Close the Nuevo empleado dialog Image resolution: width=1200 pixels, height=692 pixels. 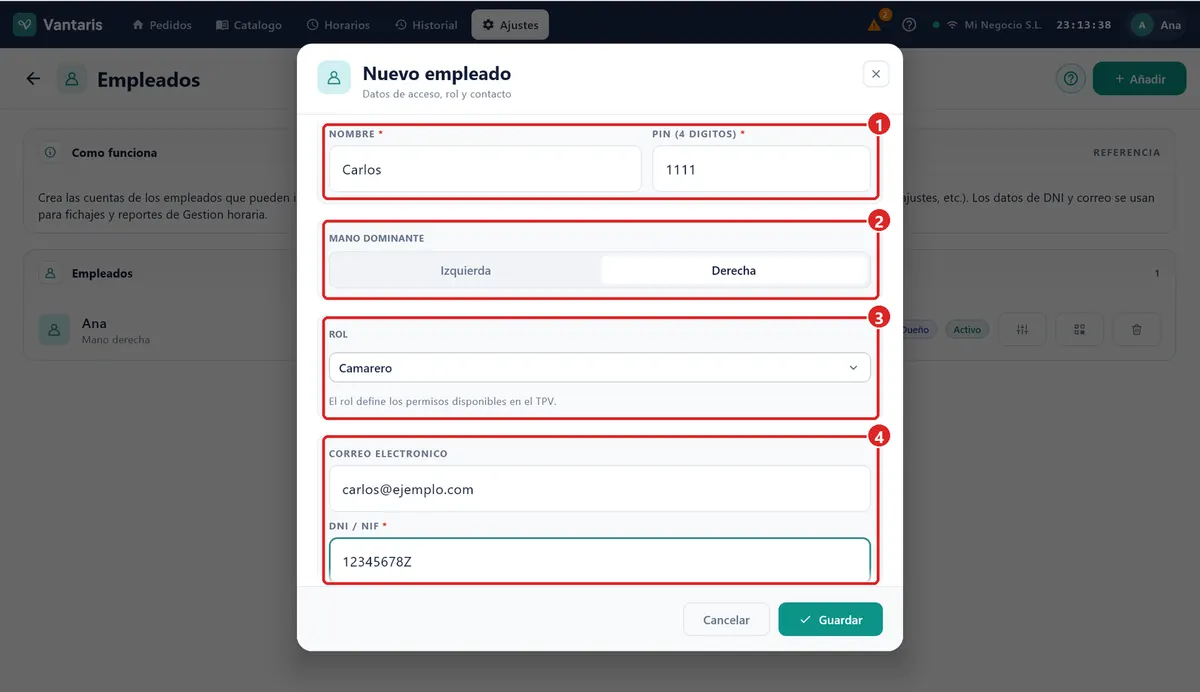[x=876, y=74]
